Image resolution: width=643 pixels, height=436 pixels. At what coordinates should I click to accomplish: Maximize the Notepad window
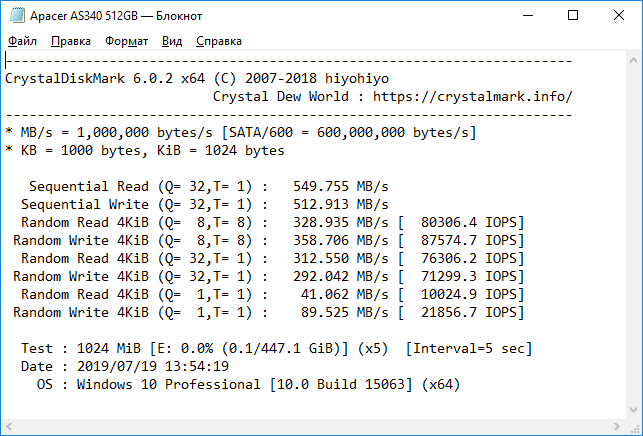pyautogui.click(x=573, y=16)
